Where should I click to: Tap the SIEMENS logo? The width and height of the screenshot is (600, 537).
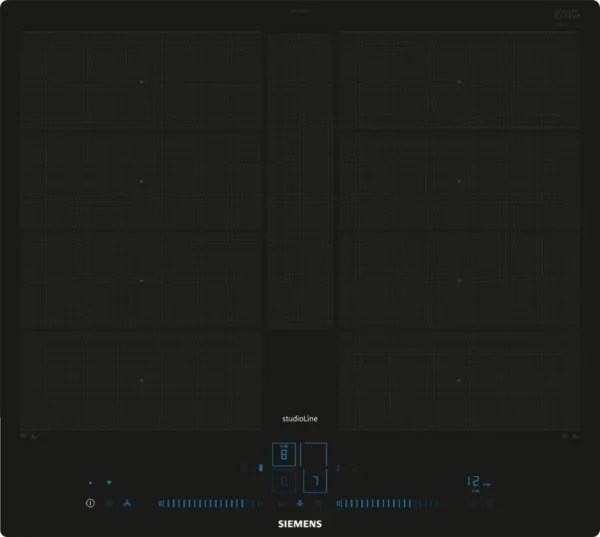300,523
